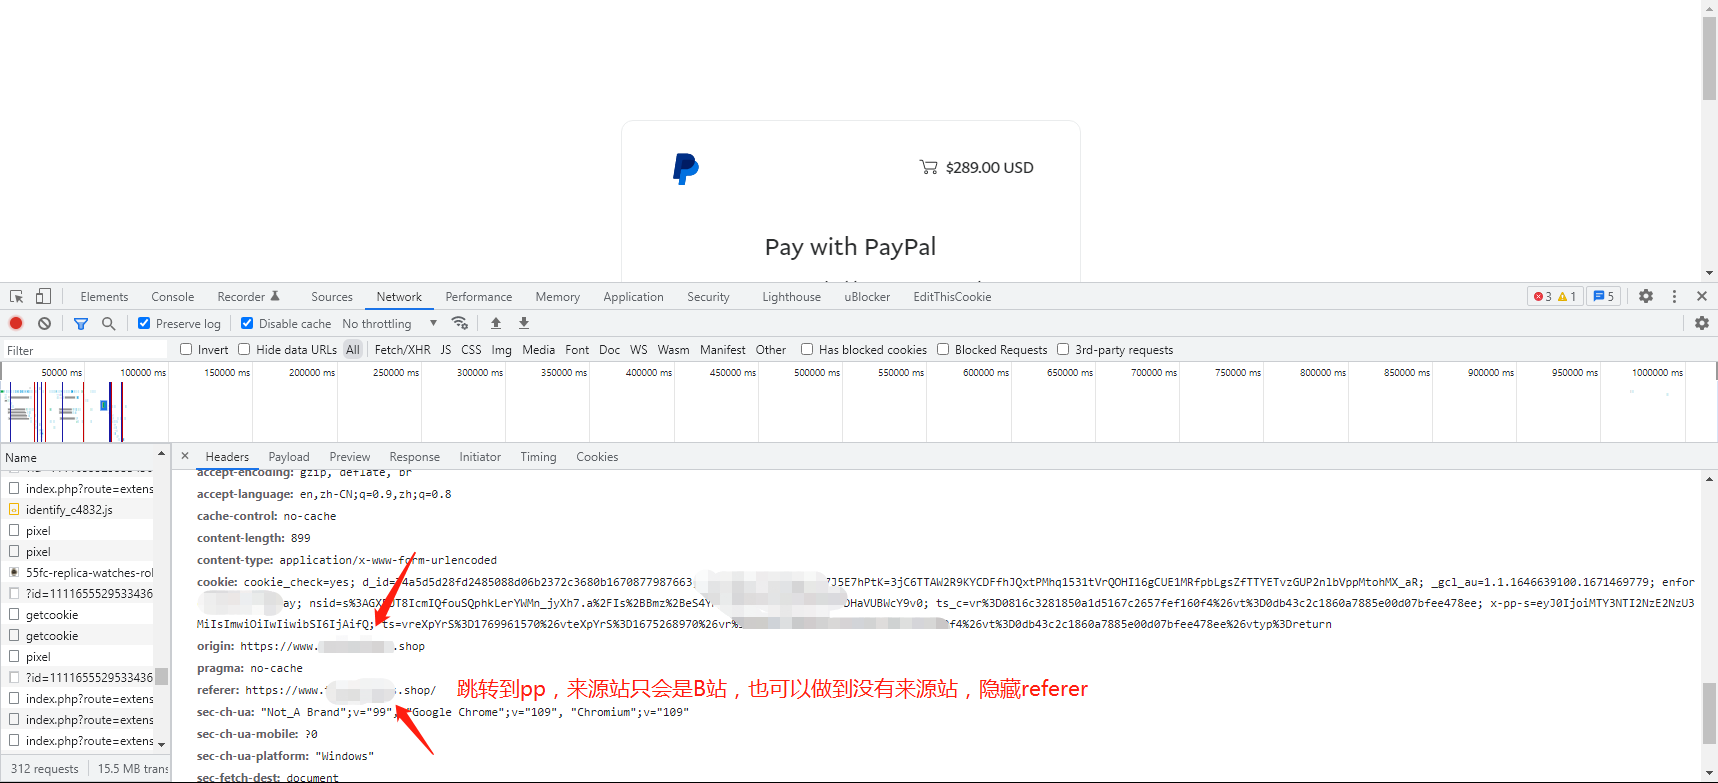1718x783 pixels.
Task: Check the 55fc-replica-watches request row checkbox
Action: click(14, 572)
